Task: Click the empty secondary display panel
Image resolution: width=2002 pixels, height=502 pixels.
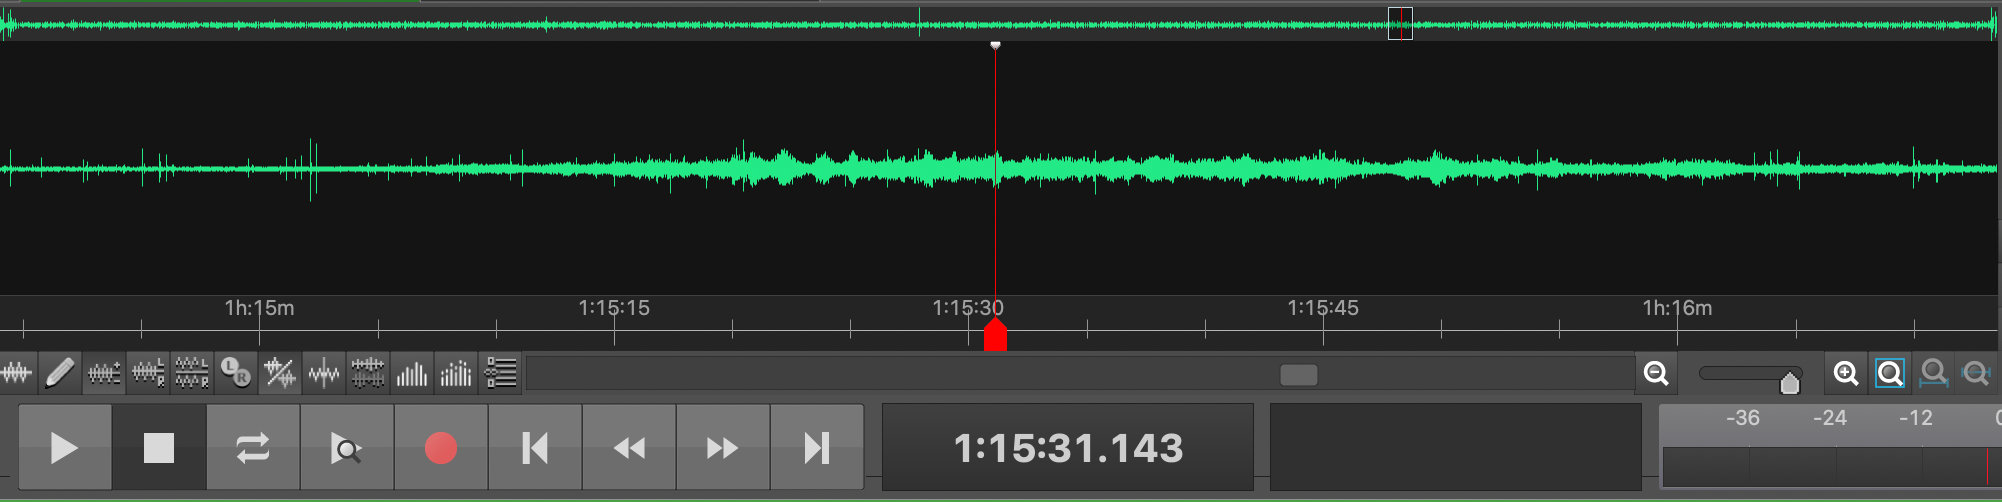Action: pos(1455,448)
